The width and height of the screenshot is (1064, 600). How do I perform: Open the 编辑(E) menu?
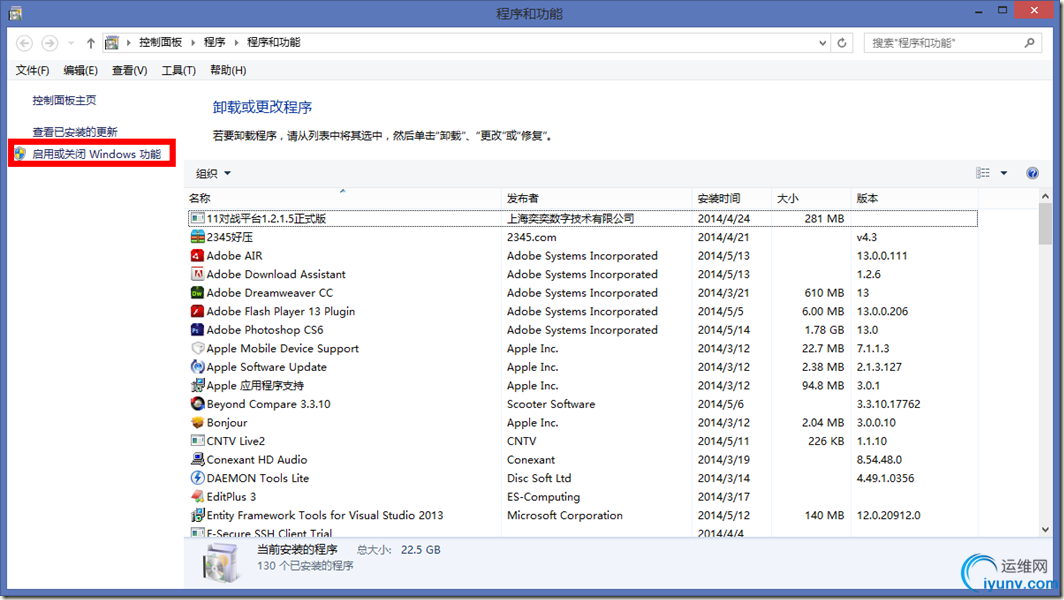pos(81,70)
